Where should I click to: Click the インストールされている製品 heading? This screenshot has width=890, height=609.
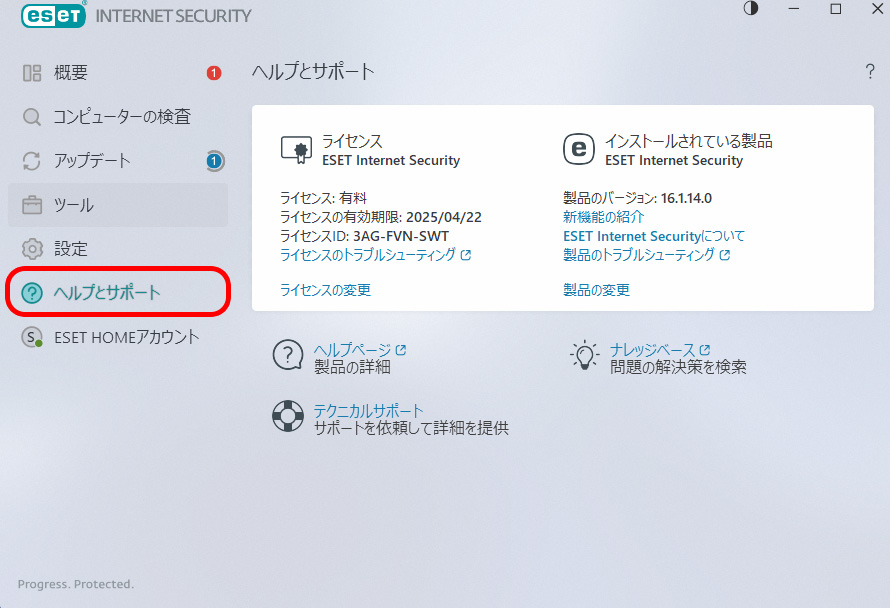(689, 141)
